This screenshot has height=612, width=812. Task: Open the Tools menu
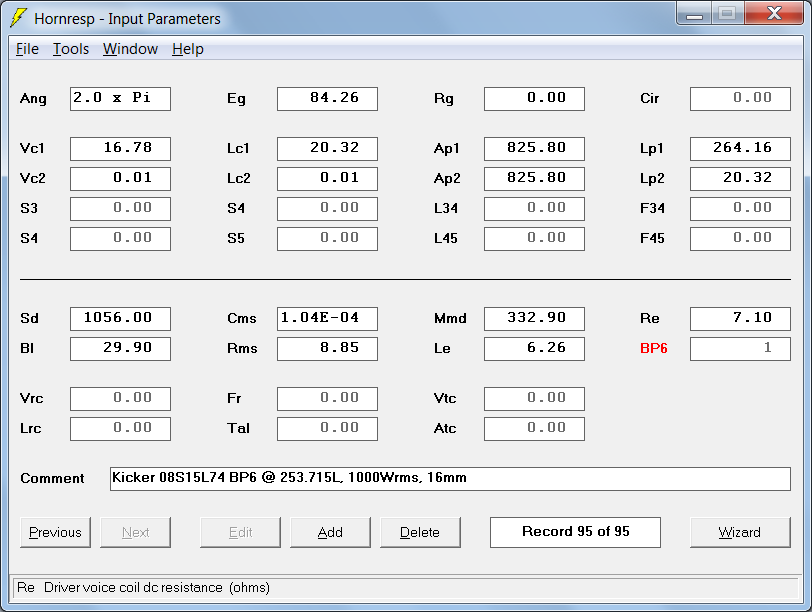point(71,49)
